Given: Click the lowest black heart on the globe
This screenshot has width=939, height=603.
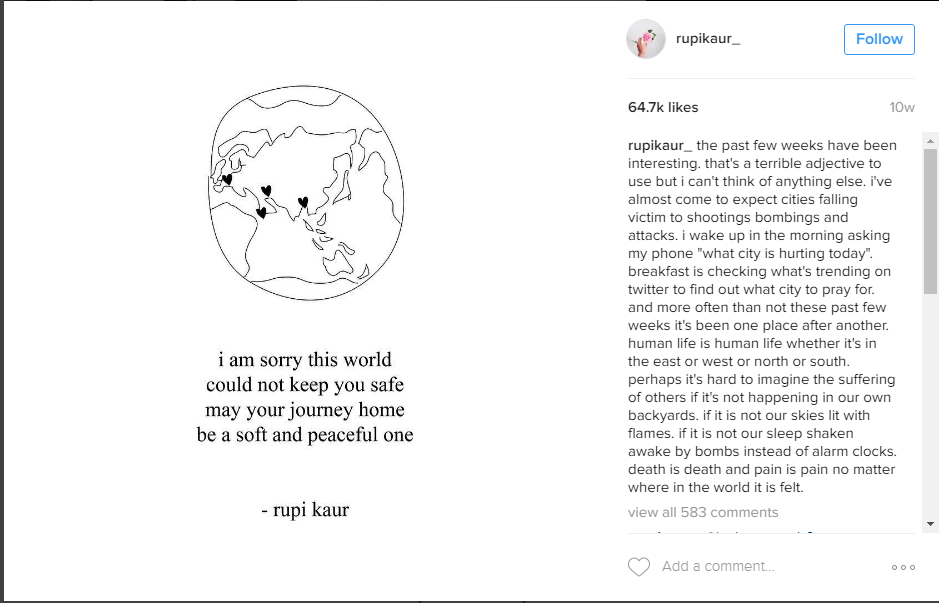Looking at the screenshot, I should point(261,212).
